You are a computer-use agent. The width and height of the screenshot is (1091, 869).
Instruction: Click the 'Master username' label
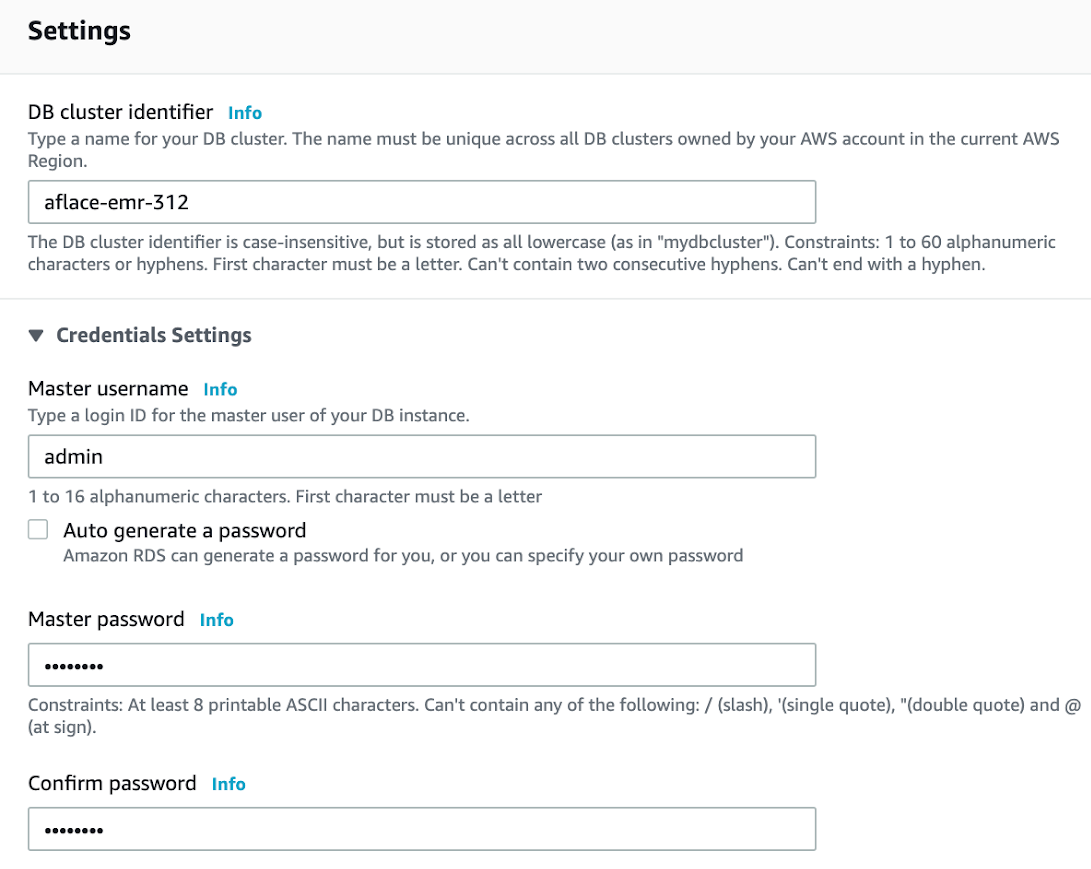click(x=108, y=388)
